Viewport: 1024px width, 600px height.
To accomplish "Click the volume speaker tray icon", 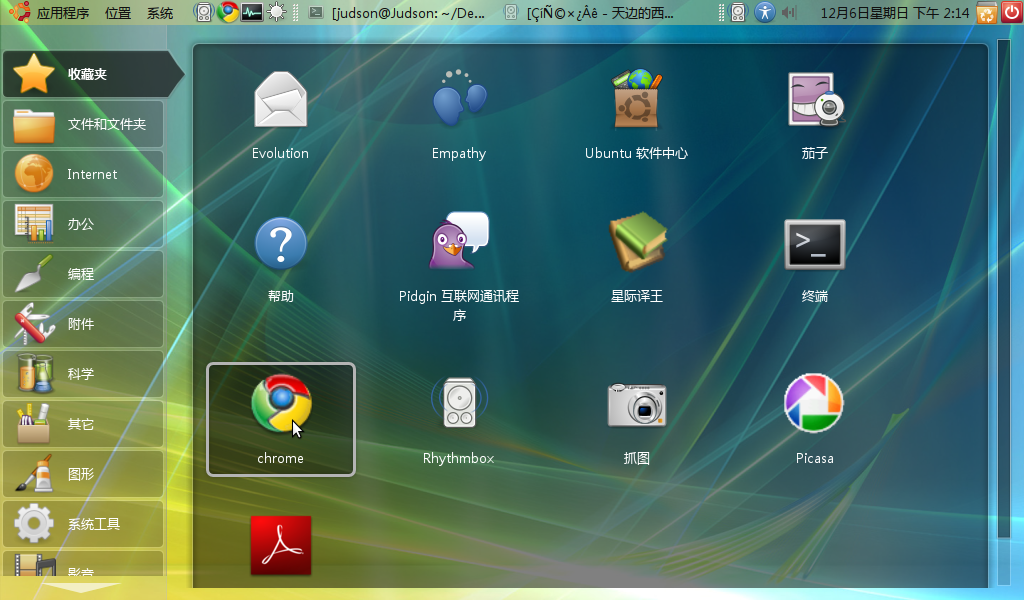I will [x=789, y=12].
